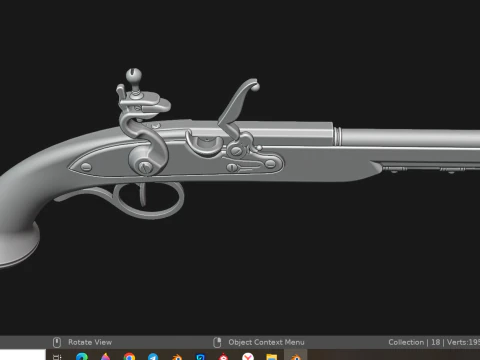The image size is (480, 360).
Task: Click the active Blender taskbar icon
Action: 295,356
